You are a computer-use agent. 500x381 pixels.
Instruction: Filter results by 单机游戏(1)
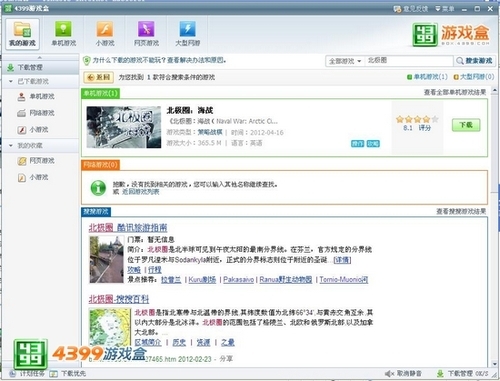point(427,77)
